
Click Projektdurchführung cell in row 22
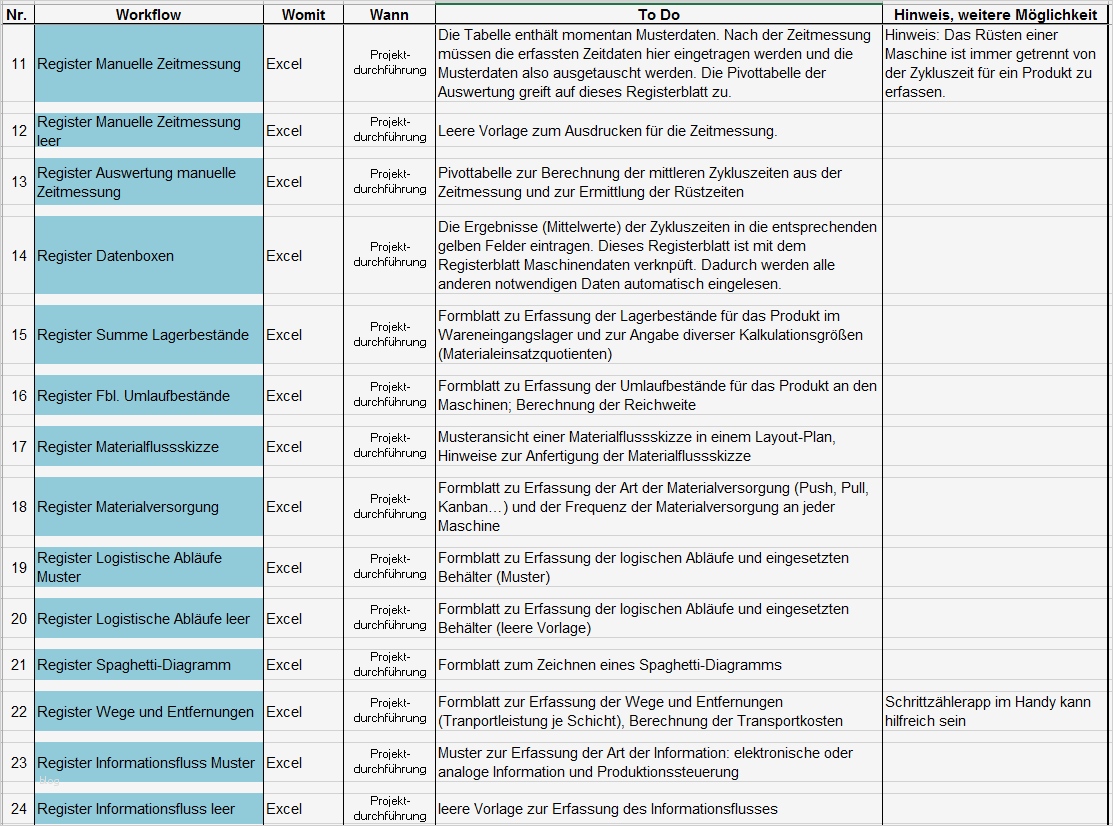[389, 711]
